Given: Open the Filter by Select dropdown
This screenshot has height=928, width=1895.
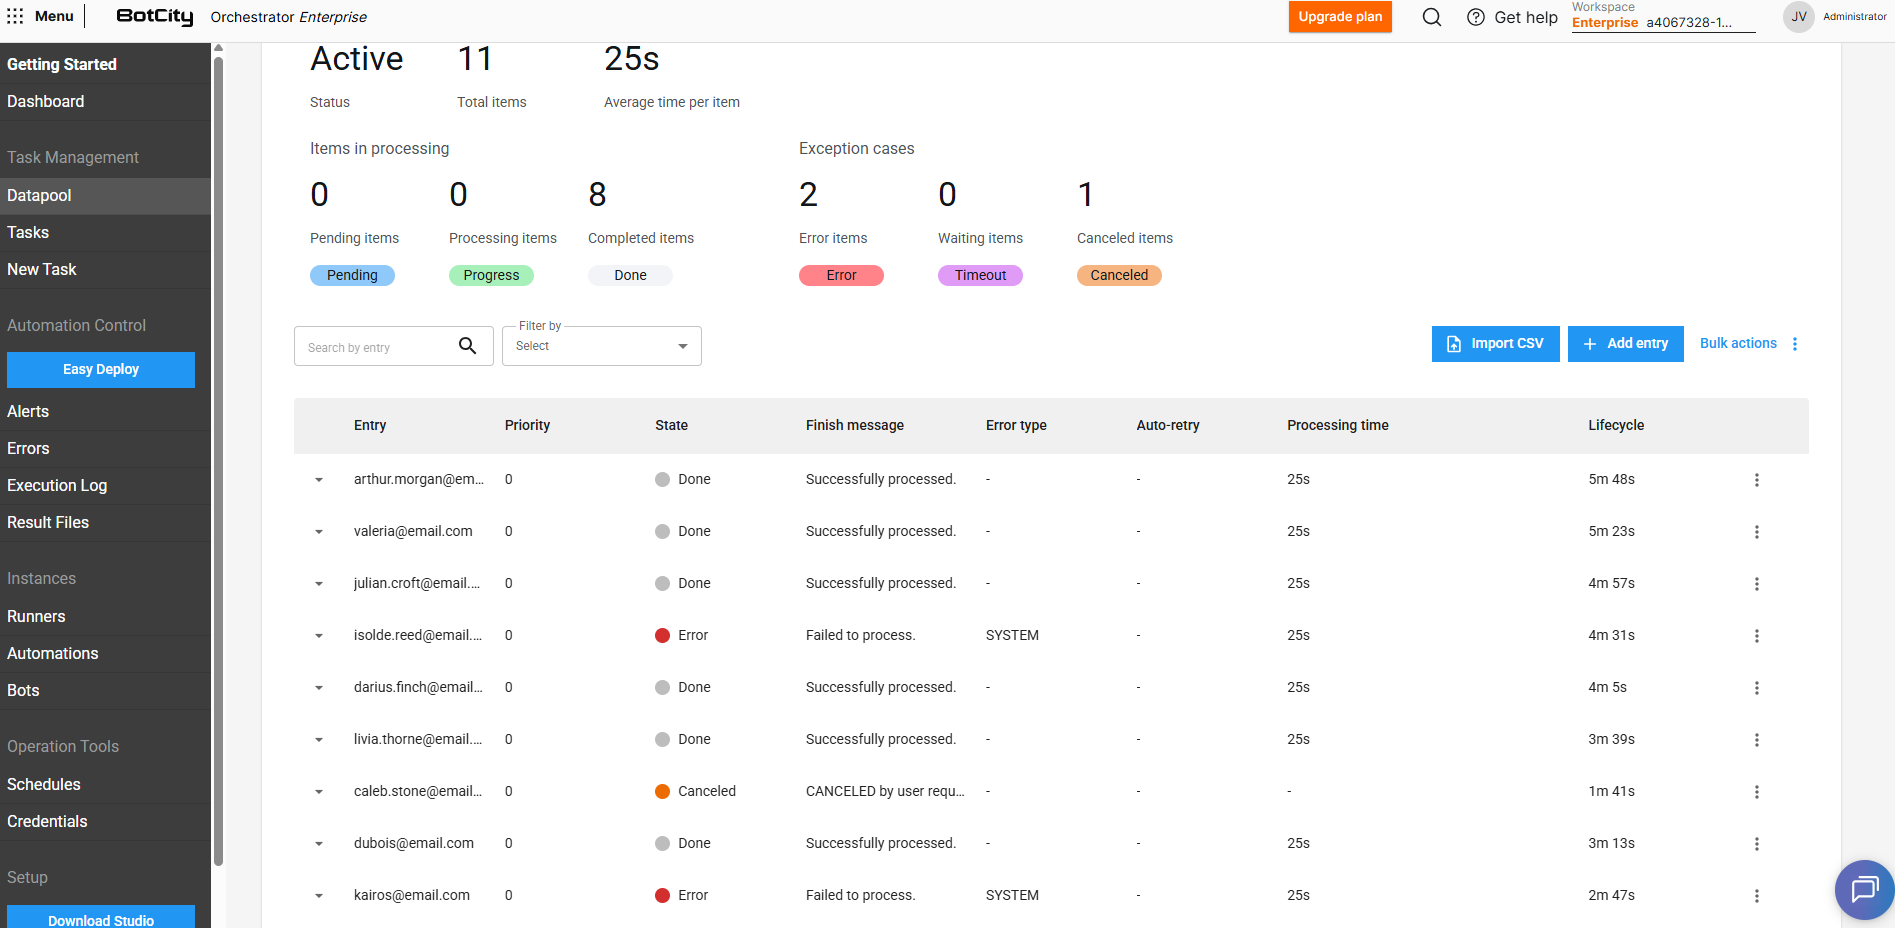Looking at the screenshot, I should click(x=601, y=346).
